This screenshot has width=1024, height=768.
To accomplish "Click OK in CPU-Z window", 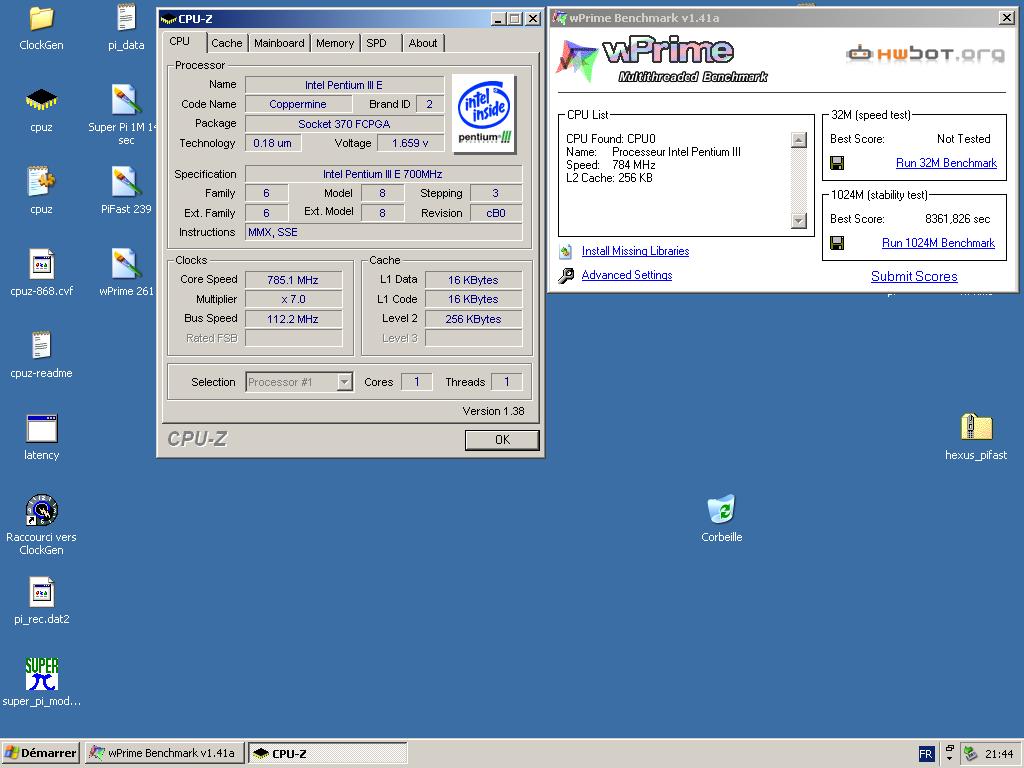I will pos(502,440).
